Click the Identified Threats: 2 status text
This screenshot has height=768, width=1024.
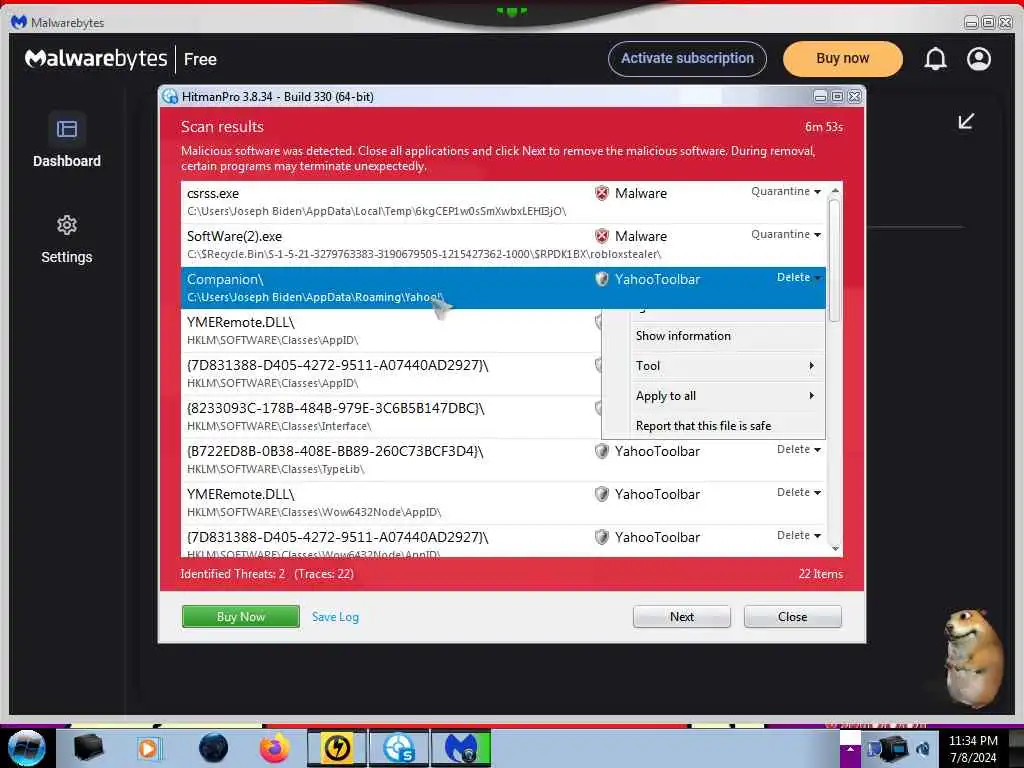tap(232, 574)
